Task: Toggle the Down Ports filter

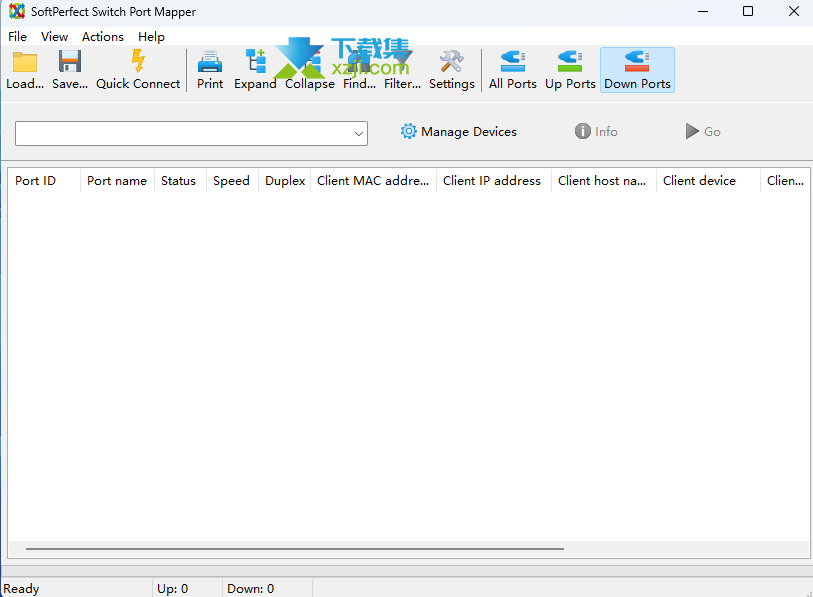Action: tap(637, 70)
